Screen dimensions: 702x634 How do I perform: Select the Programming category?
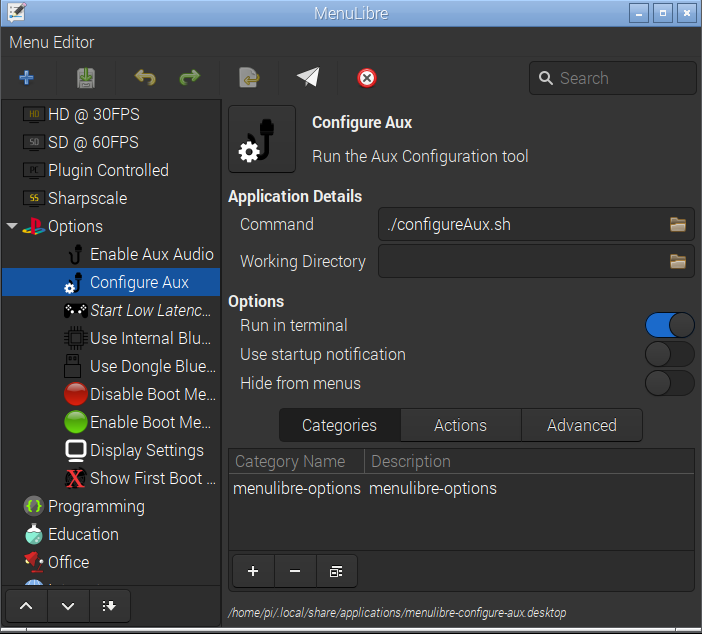[111, 506]
